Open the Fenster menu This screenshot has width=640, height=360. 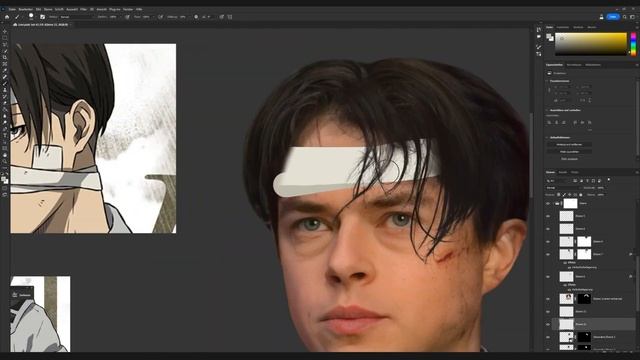(128, 9)
